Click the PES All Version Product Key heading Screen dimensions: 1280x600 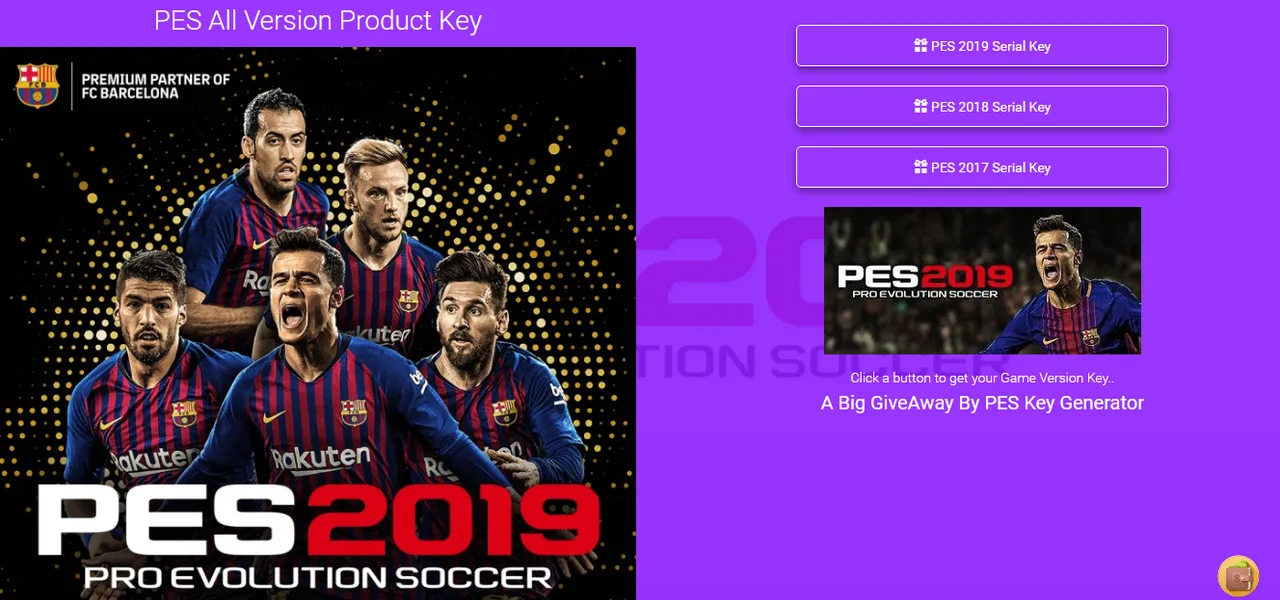[x=318, y=20]
